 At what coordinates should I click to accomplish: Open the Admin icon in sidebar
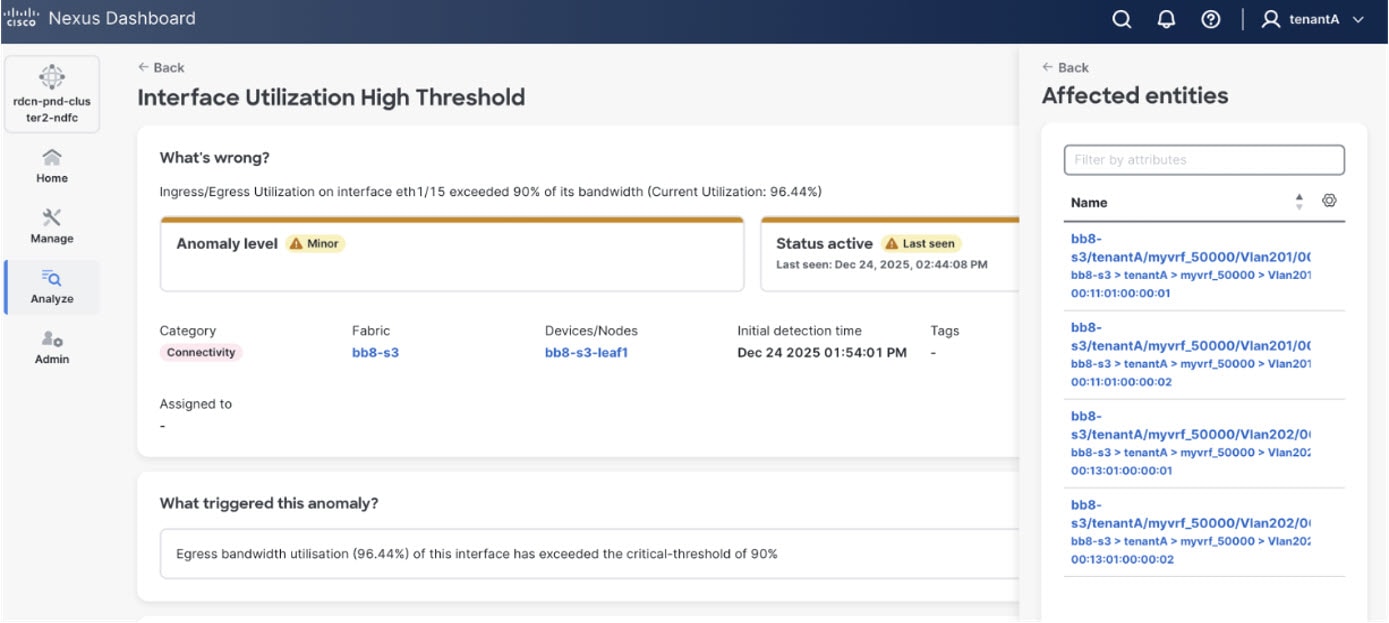(52, 340)
